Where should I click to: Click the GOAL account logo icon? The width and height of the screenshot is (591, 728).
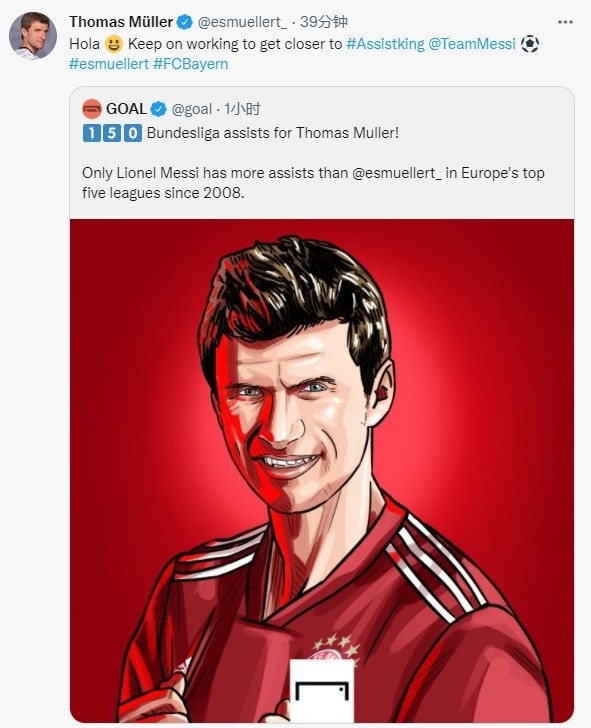click(x=92, y=110)
